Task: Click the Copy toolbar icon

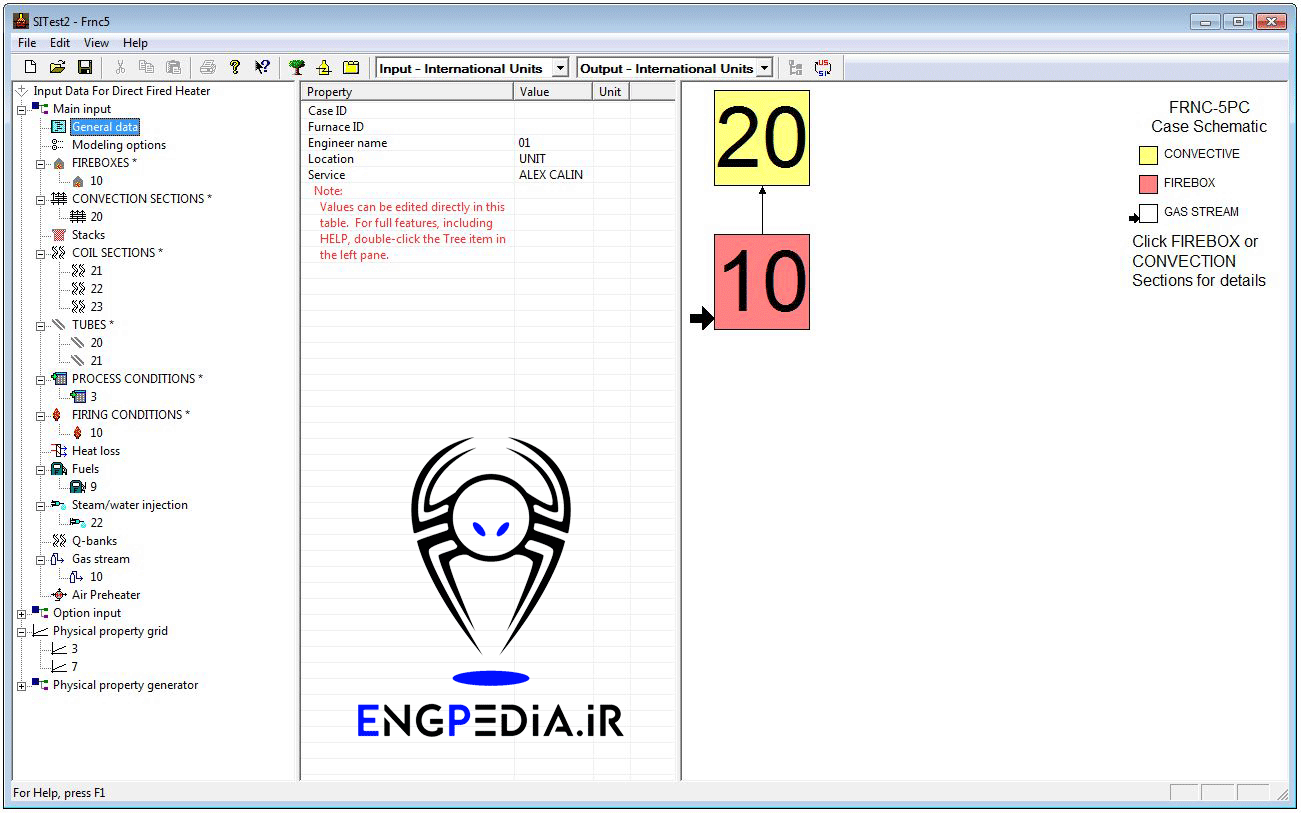Action: pos(147,67)
